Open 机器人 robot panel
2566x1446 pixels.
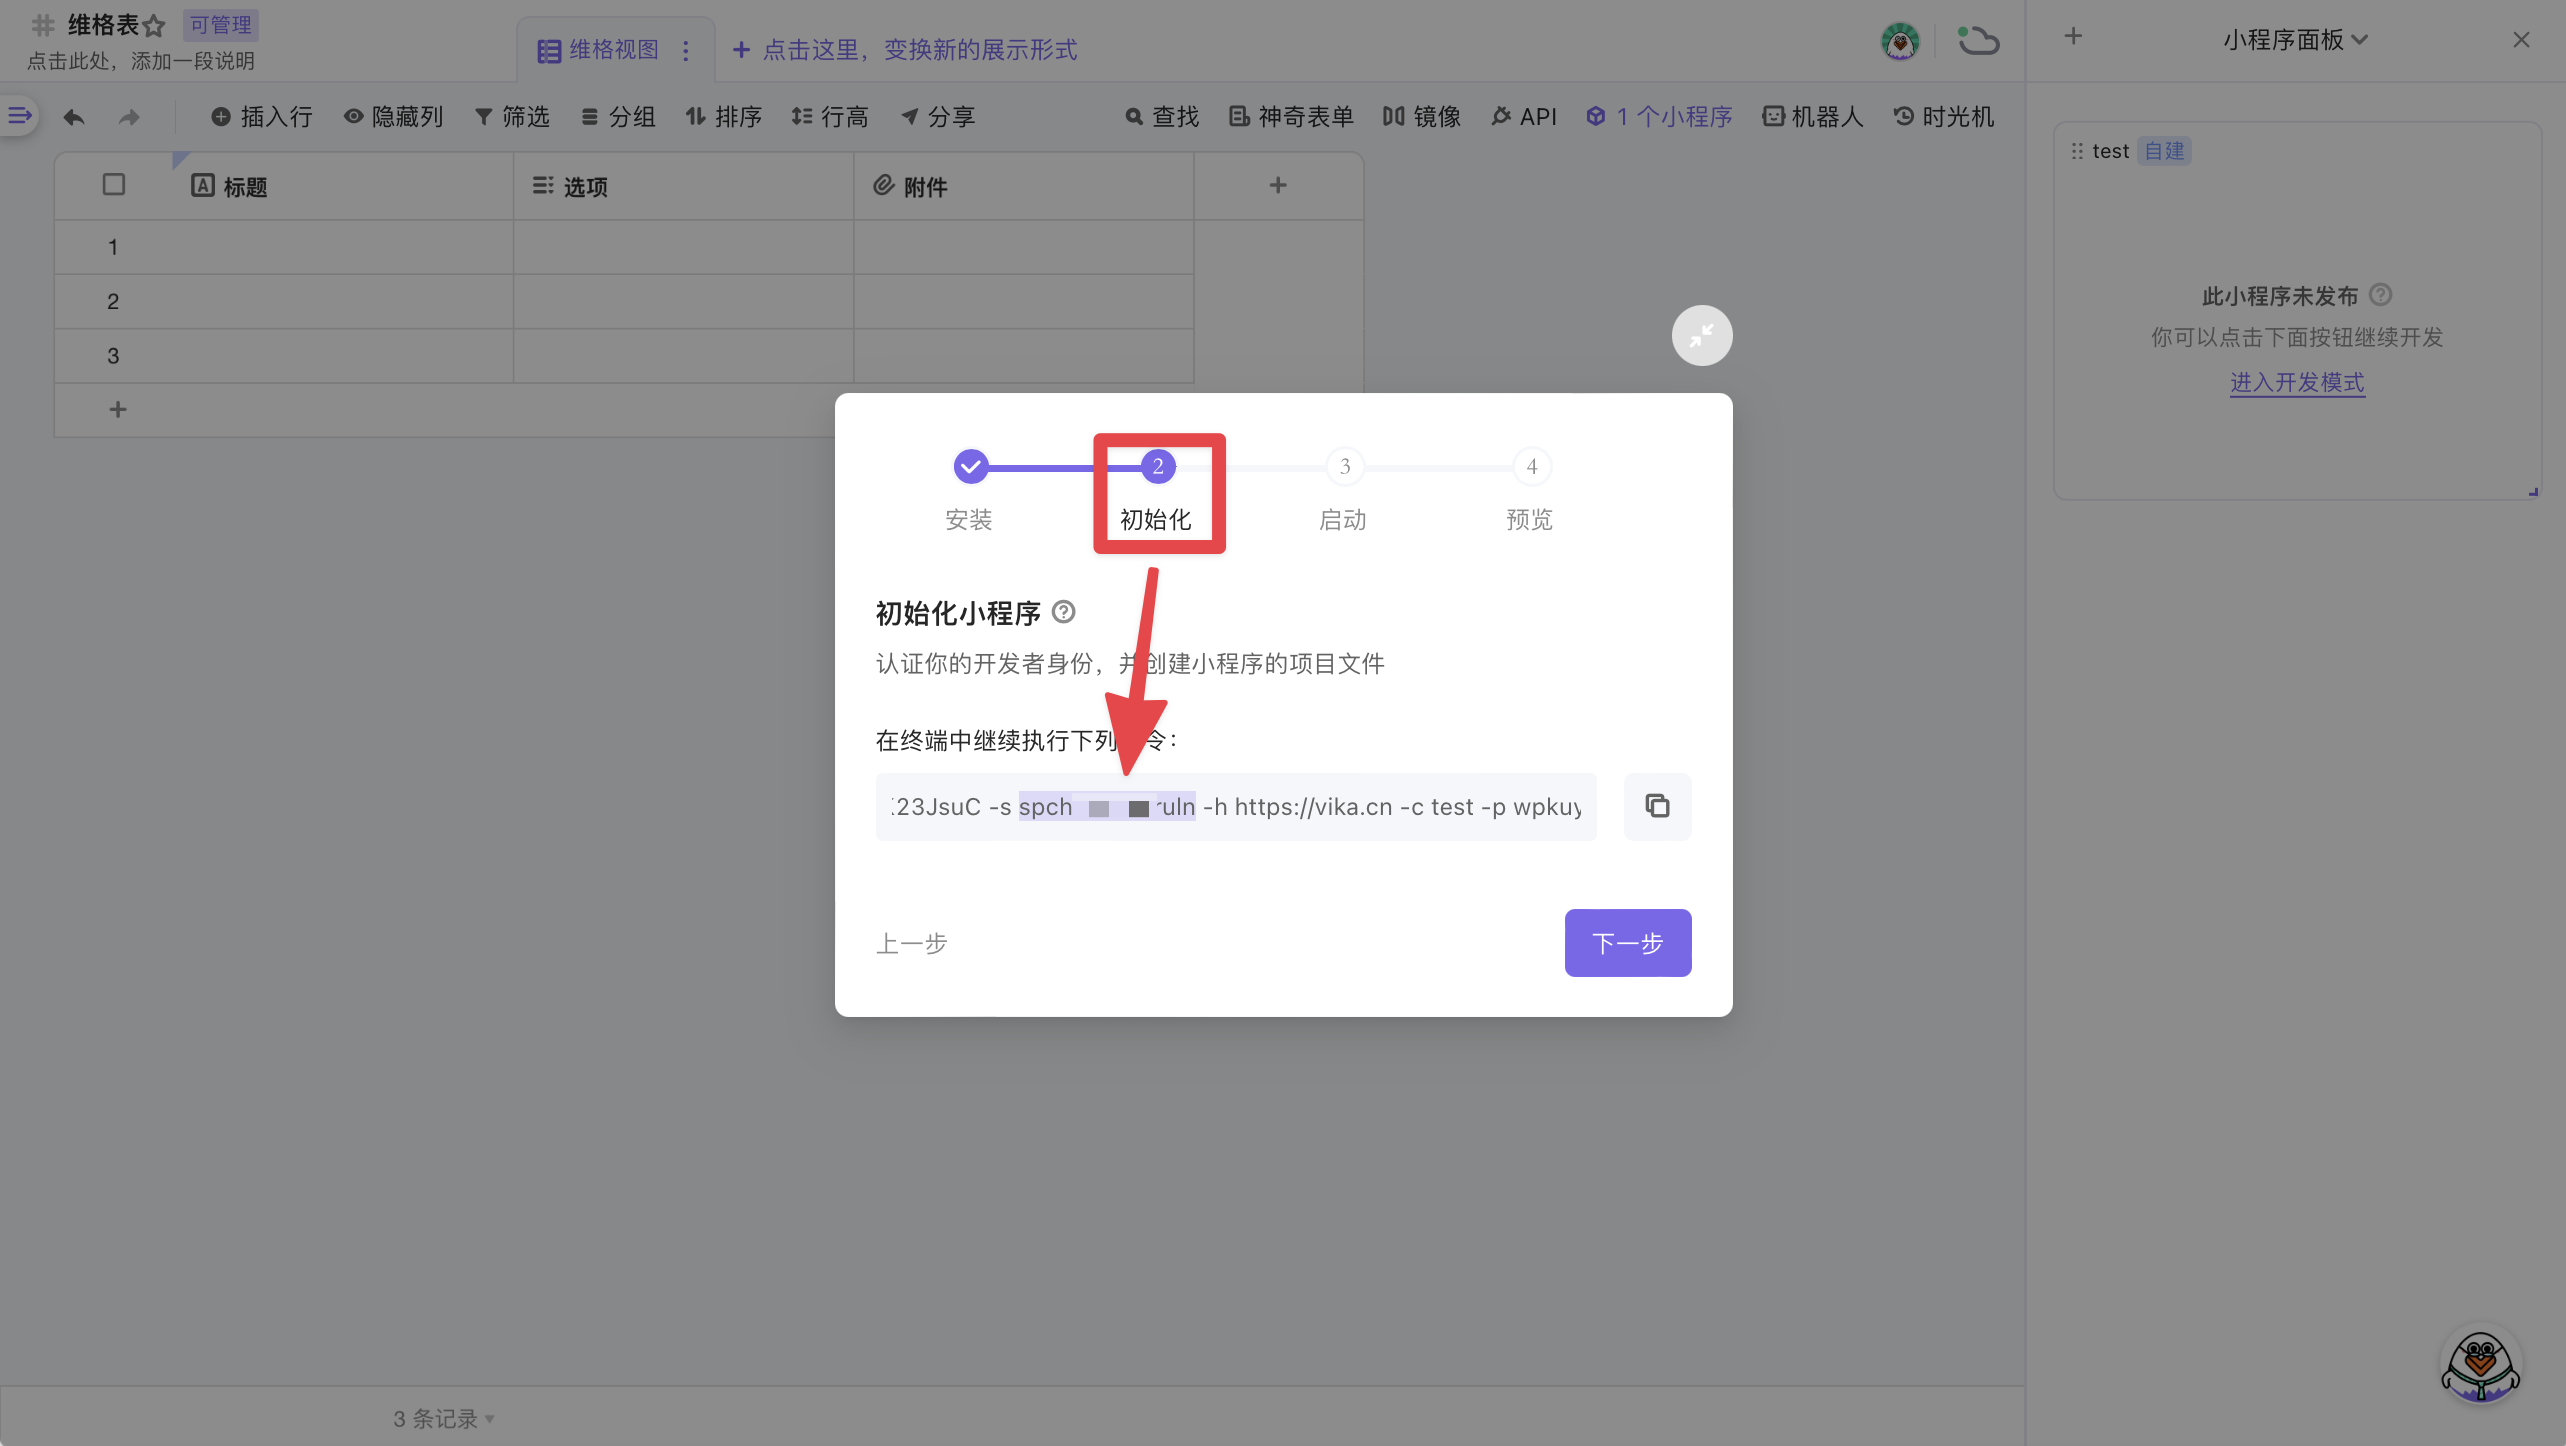coord(1813,117)
